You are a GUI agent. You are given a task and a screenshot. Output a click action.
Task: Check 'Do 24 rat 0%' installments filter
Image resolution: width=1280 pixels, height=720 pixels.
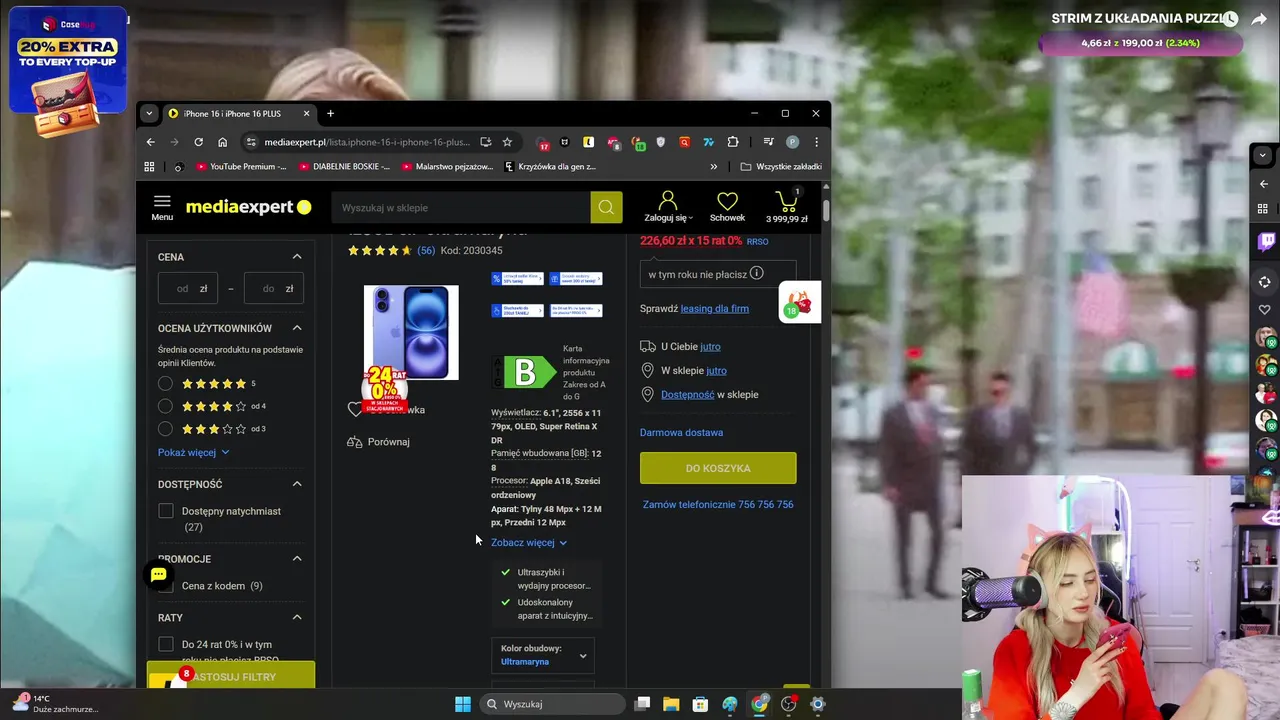tap(166, 645)
